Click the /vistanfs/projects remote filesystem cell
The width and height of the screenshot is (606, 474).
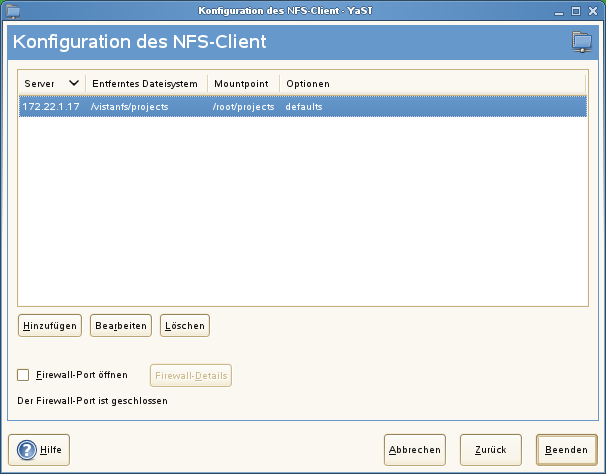129,107
